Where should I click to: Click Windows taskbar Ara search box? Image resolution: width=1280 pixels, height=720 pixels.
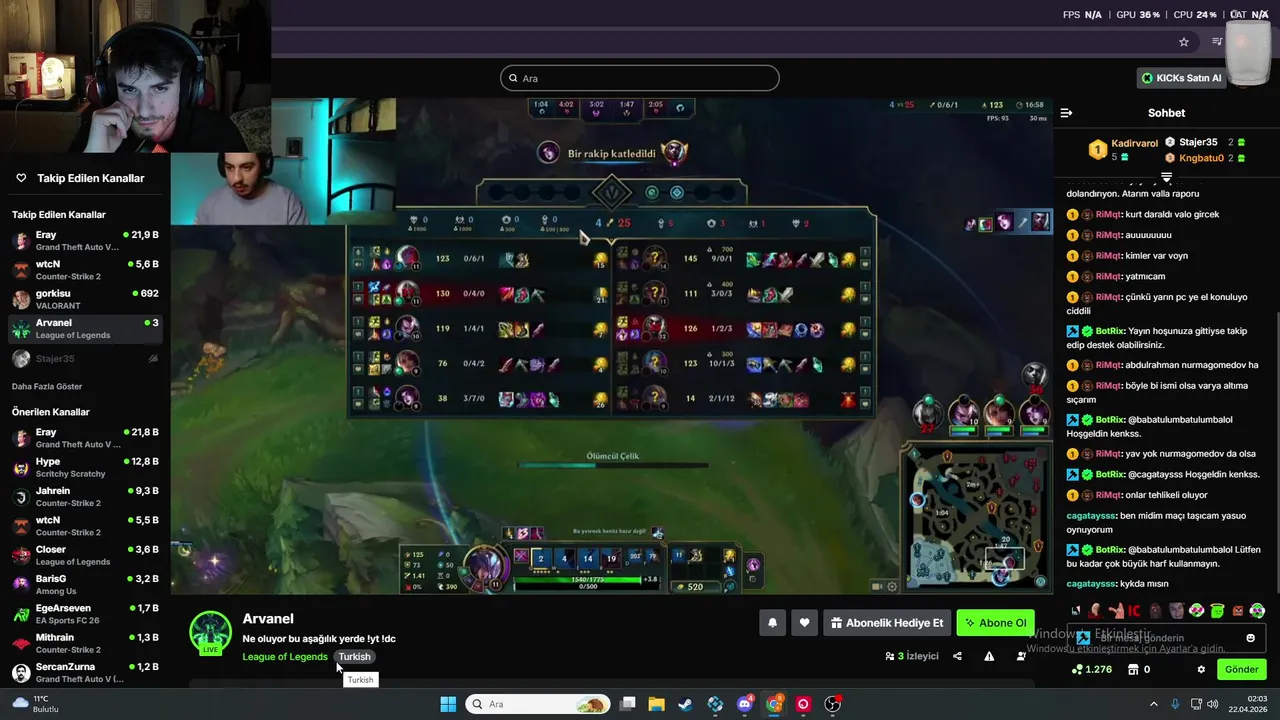click(x=538, y=704)
